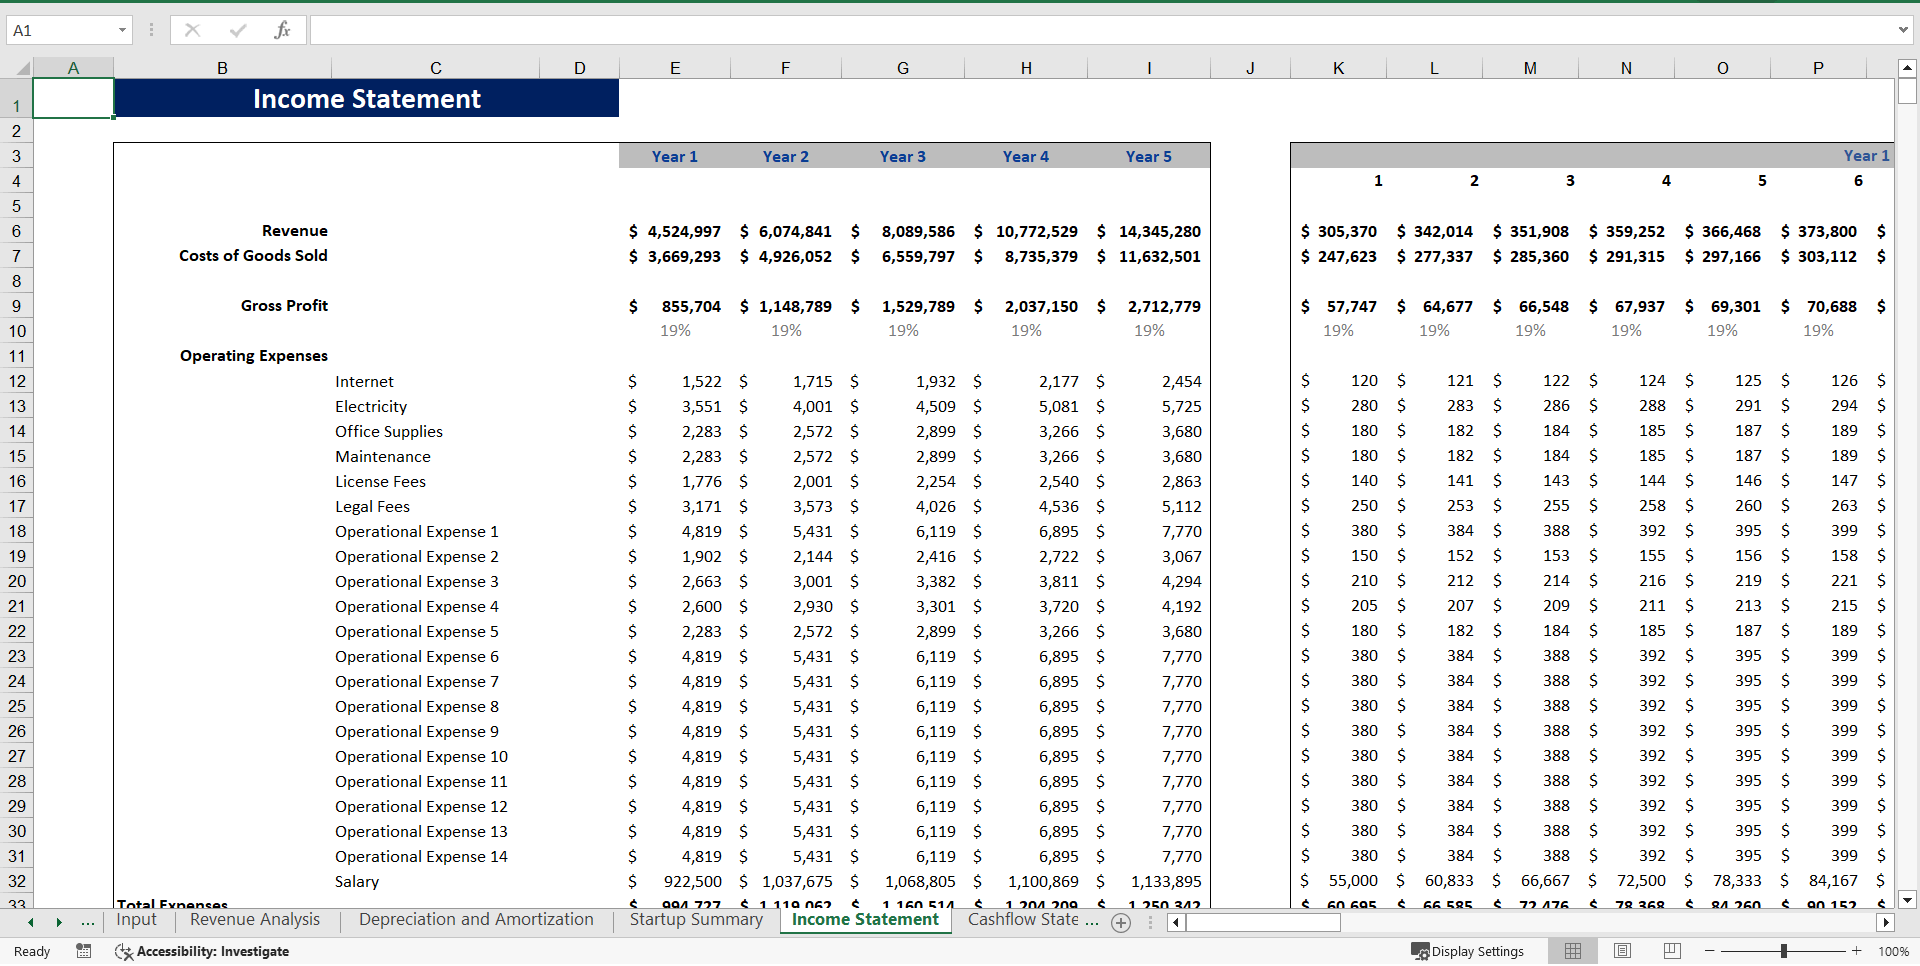This screenshot has height=966, width=1920.
Task: Select the Startup Summary sheet tab
Action: click(695, 920)
